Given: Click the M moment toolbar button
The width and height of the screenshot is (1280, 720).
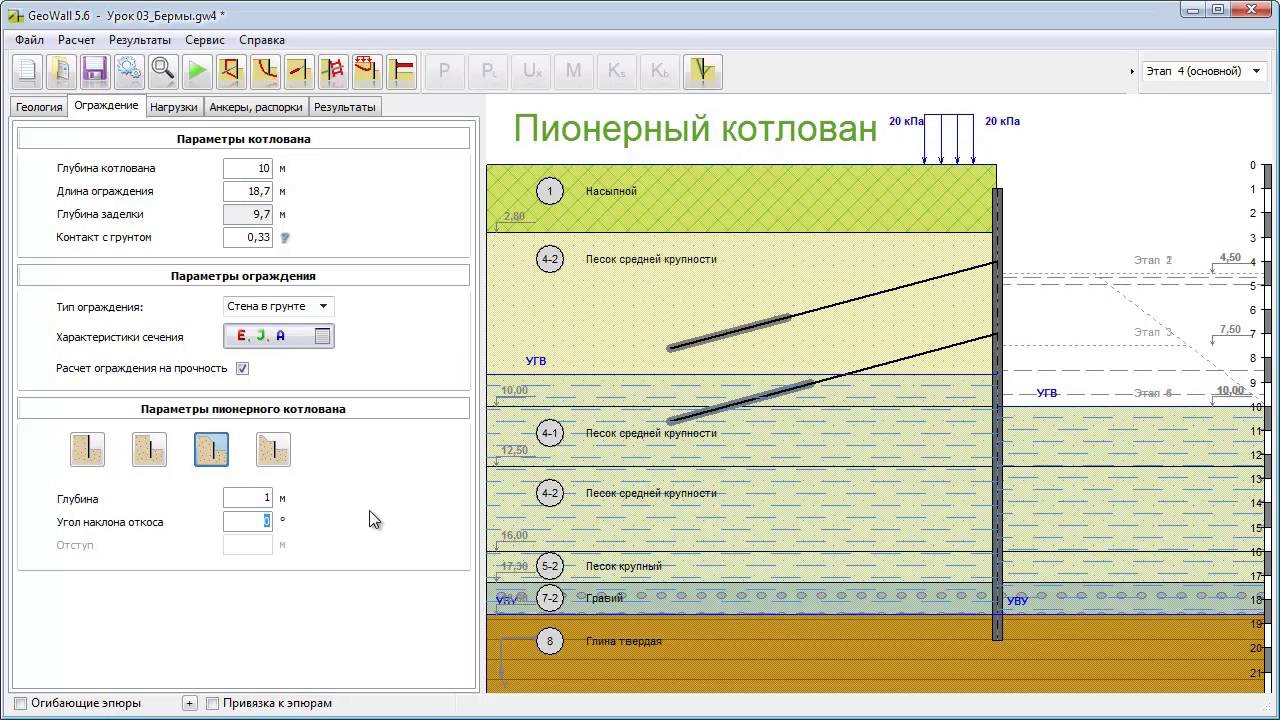Looking at the screenshot, I should (574, 71).
